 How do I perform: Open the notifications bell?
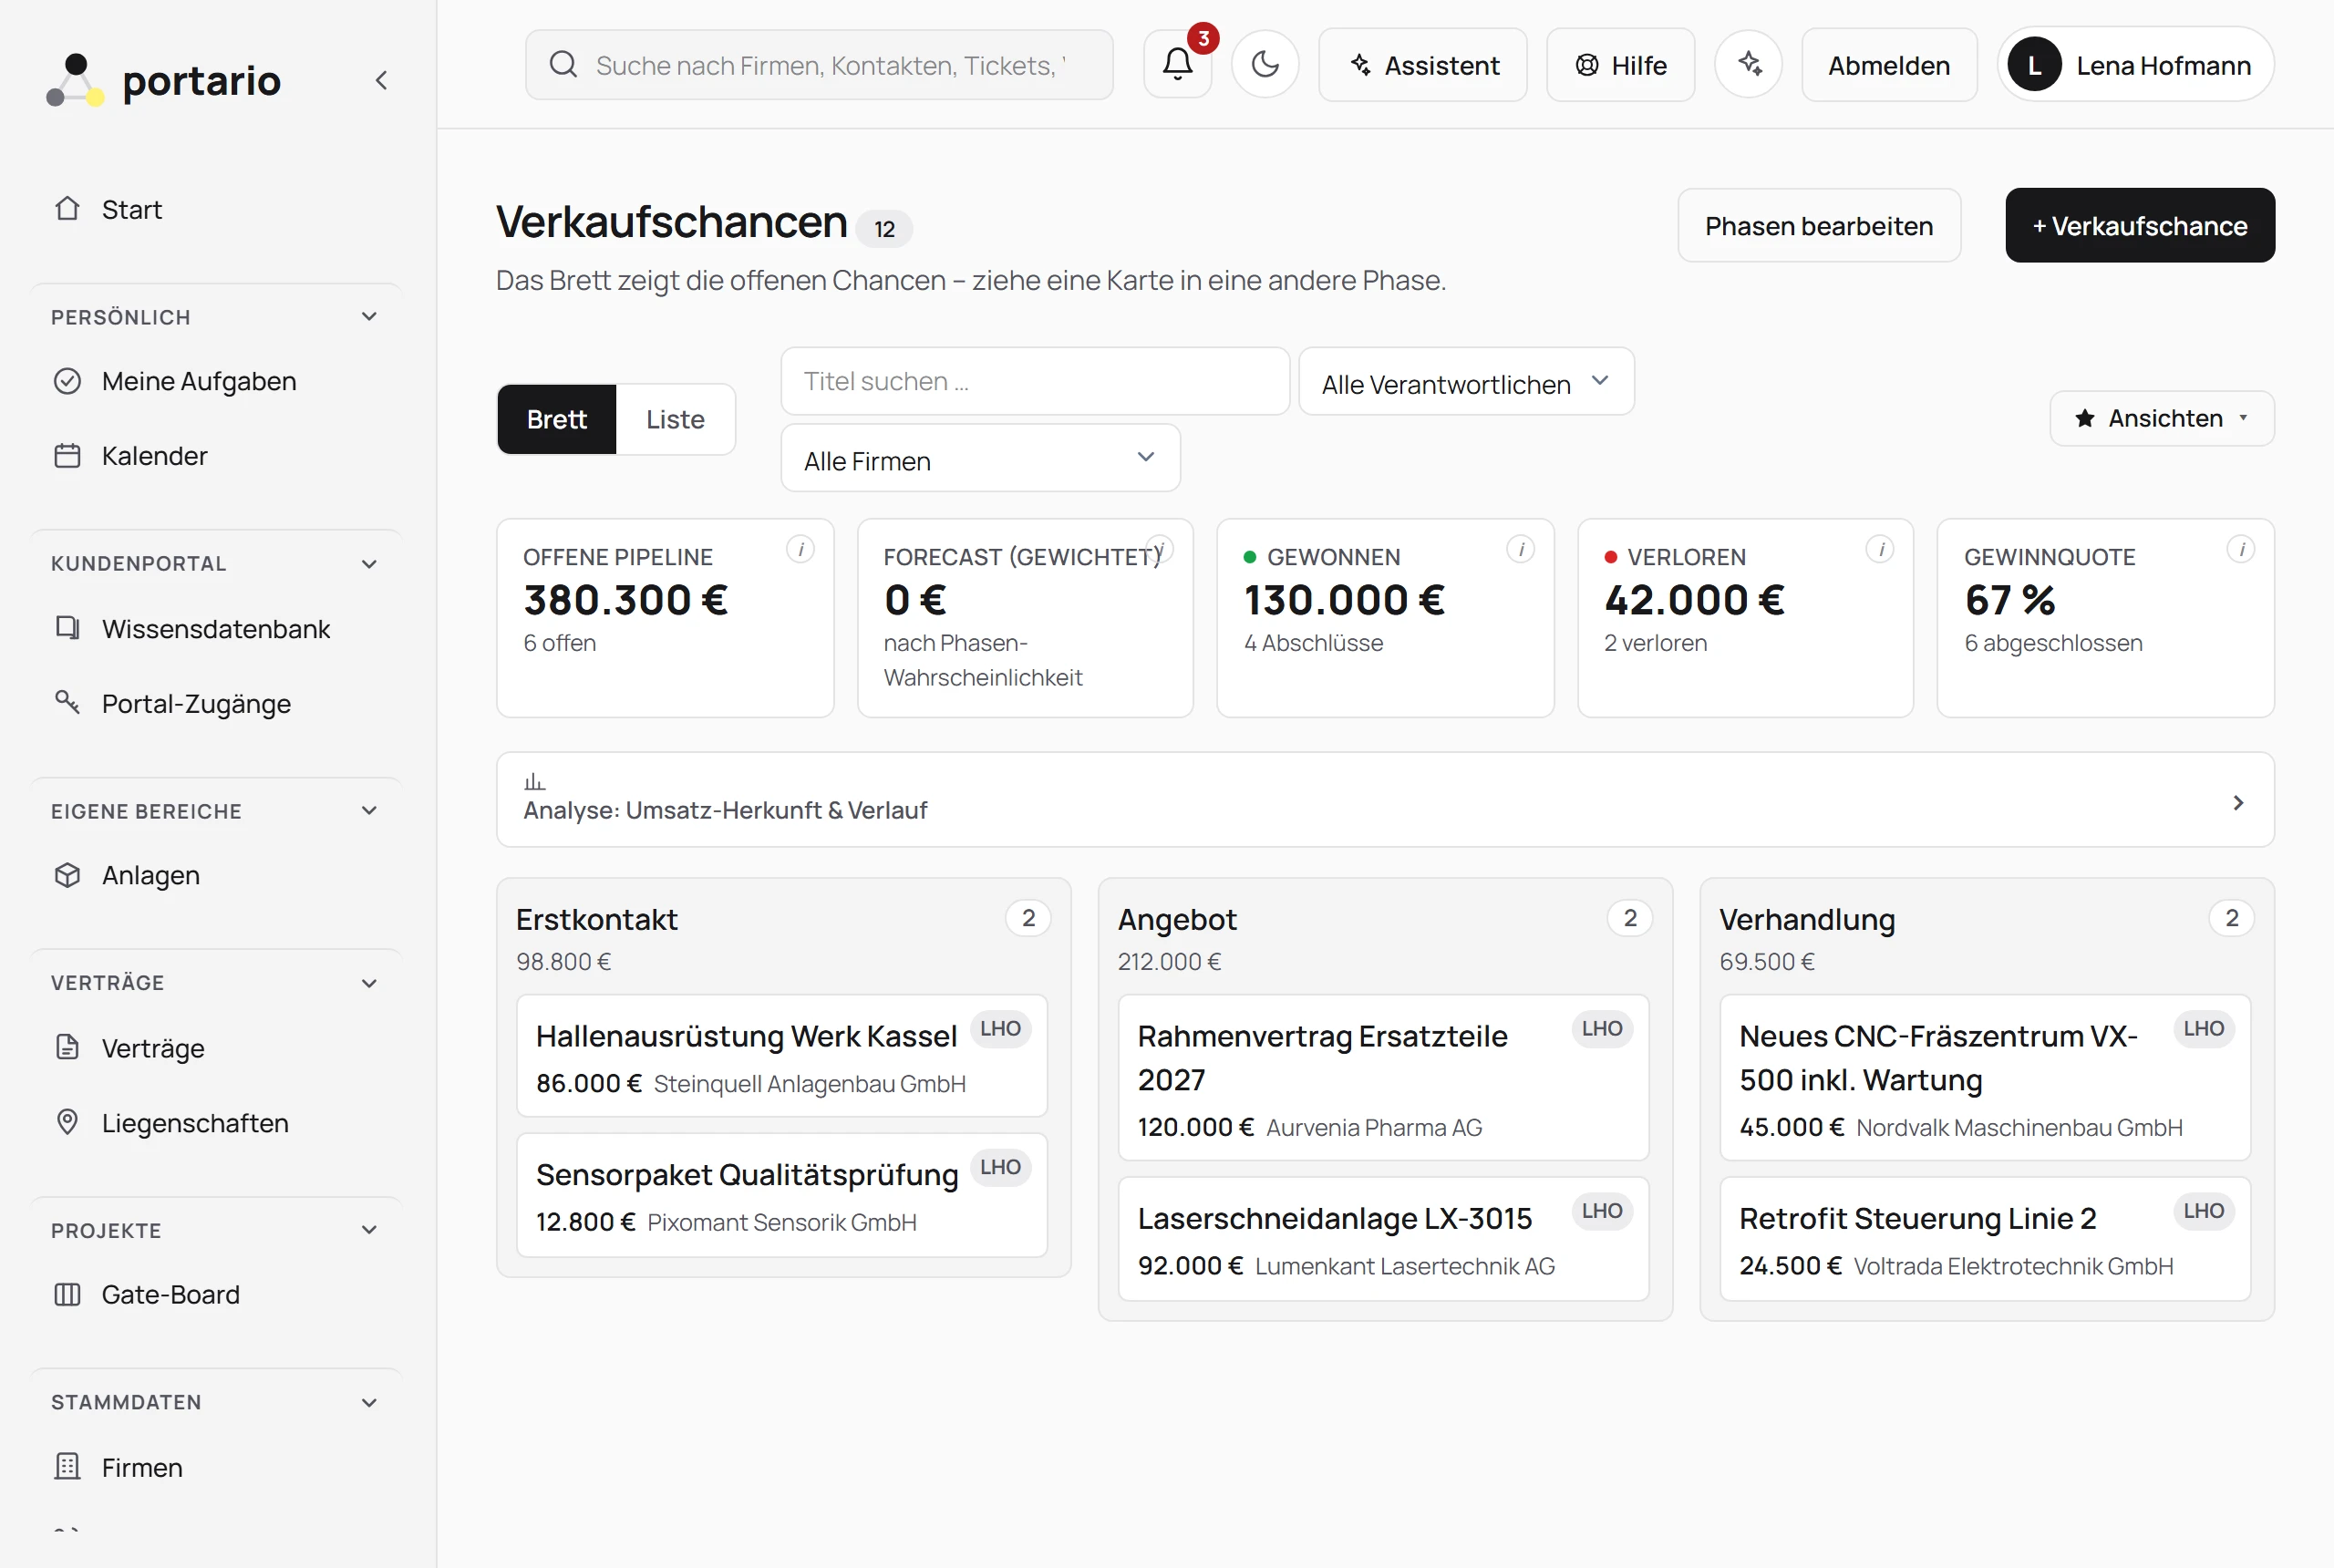click(1177, 65)
